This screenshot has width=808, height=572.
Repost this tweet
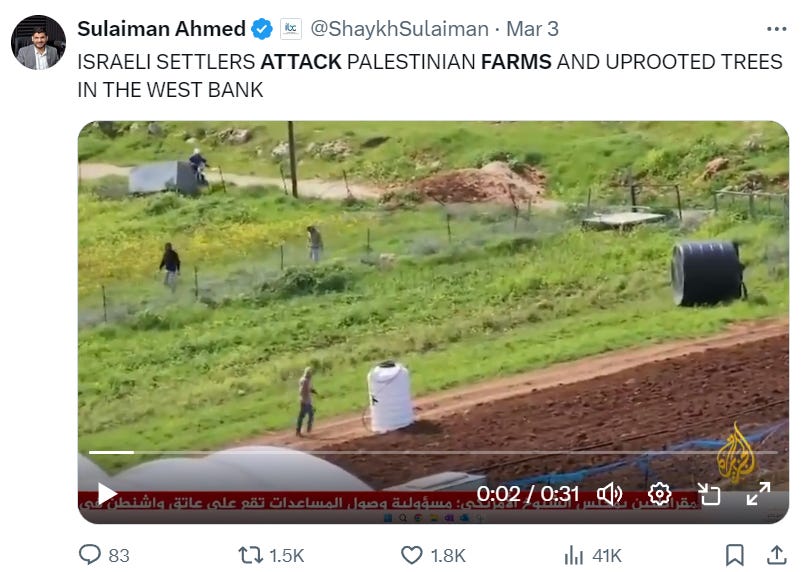250,555
